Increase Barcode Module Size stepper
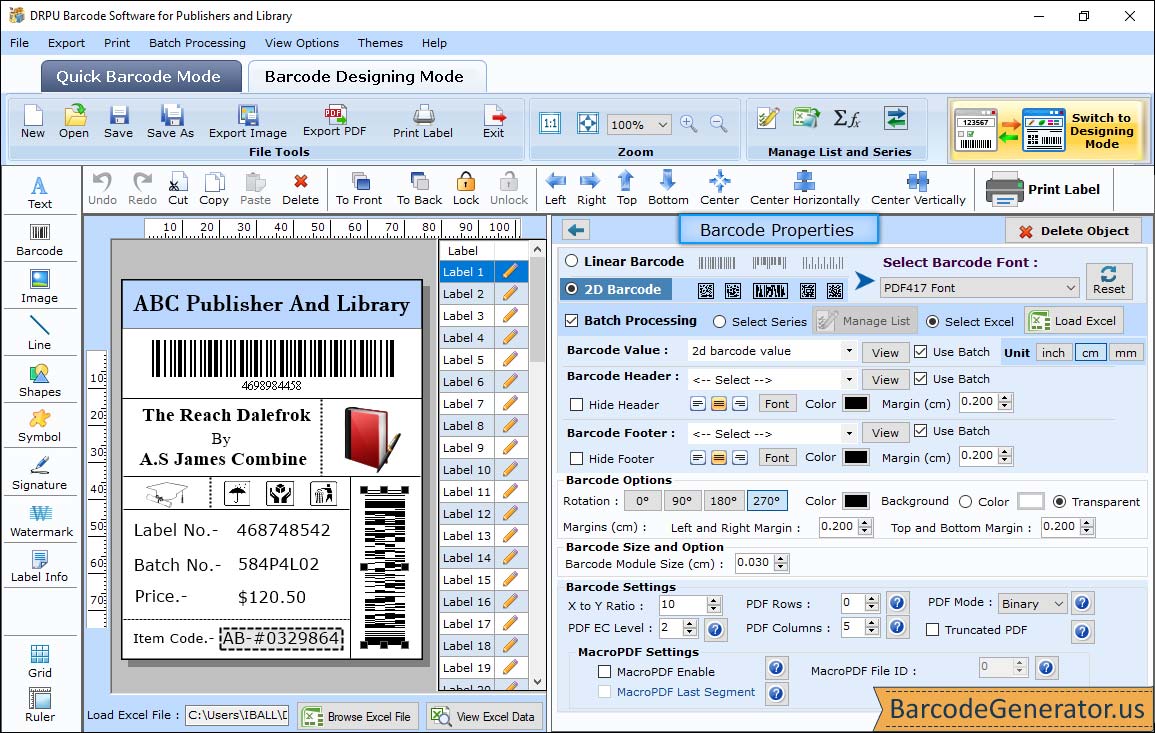 (x=781, y=558)
